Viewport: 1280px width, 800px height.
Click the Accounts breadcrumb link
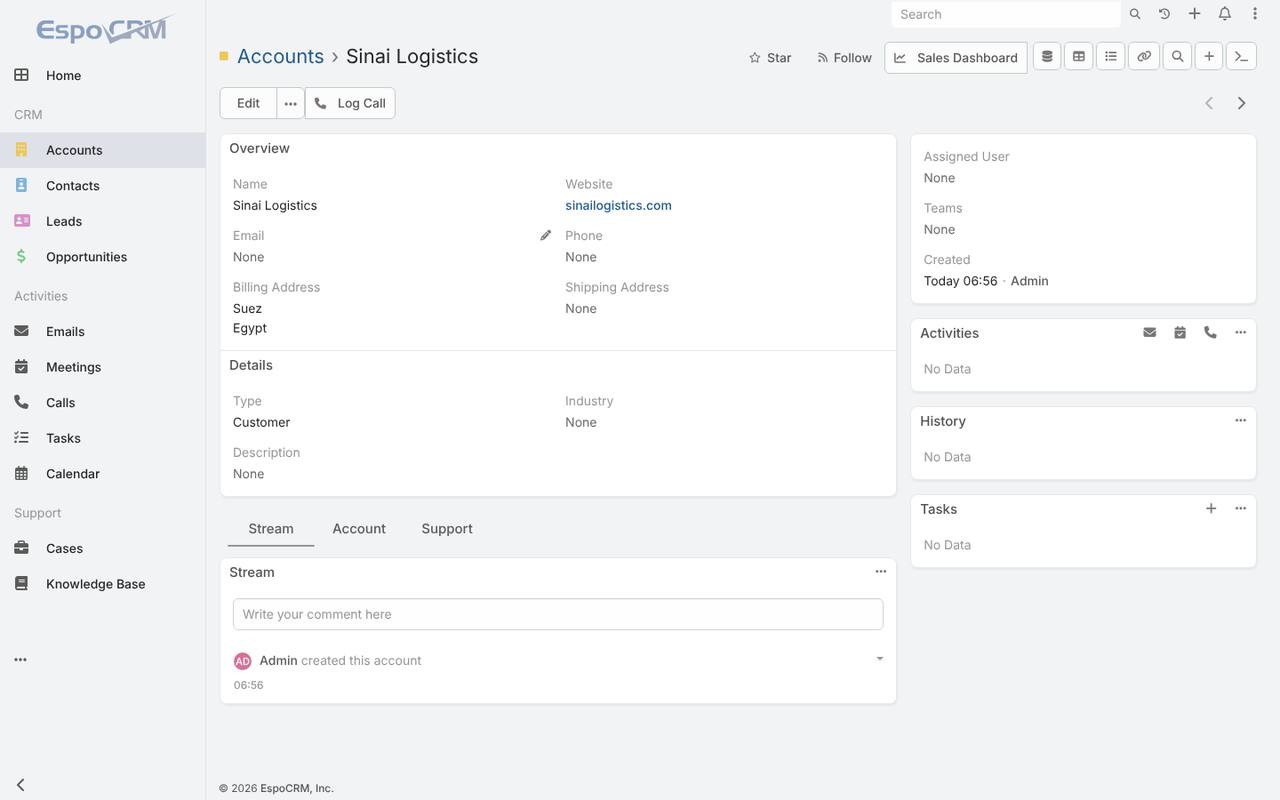(280, 56)
